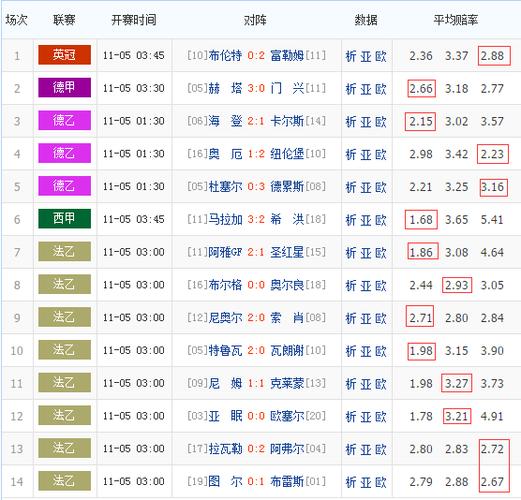521x500 pixels.
Task: Open 欧 European odds for match 3
Action: click(381, 121)
